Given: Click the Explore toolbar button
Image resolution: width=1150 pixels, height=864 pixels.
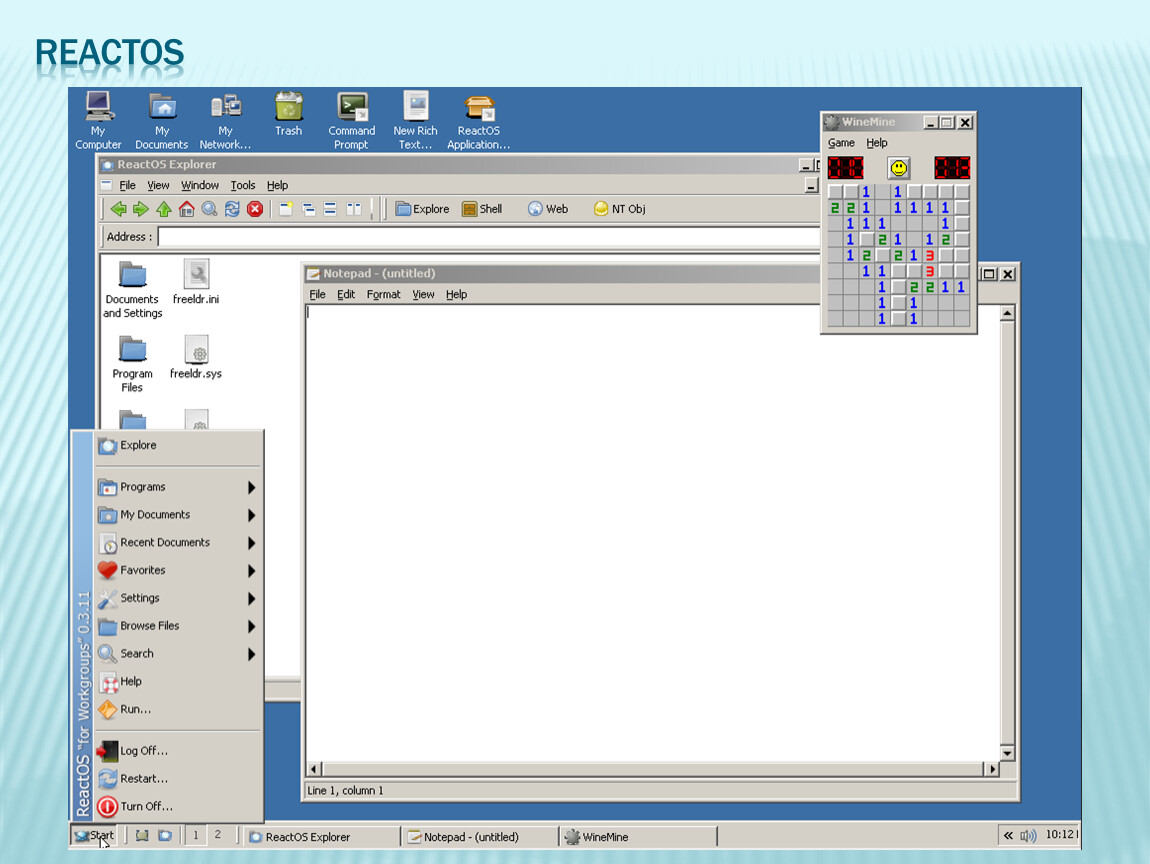Looking at the screenshot, I should tap(422, 209).
